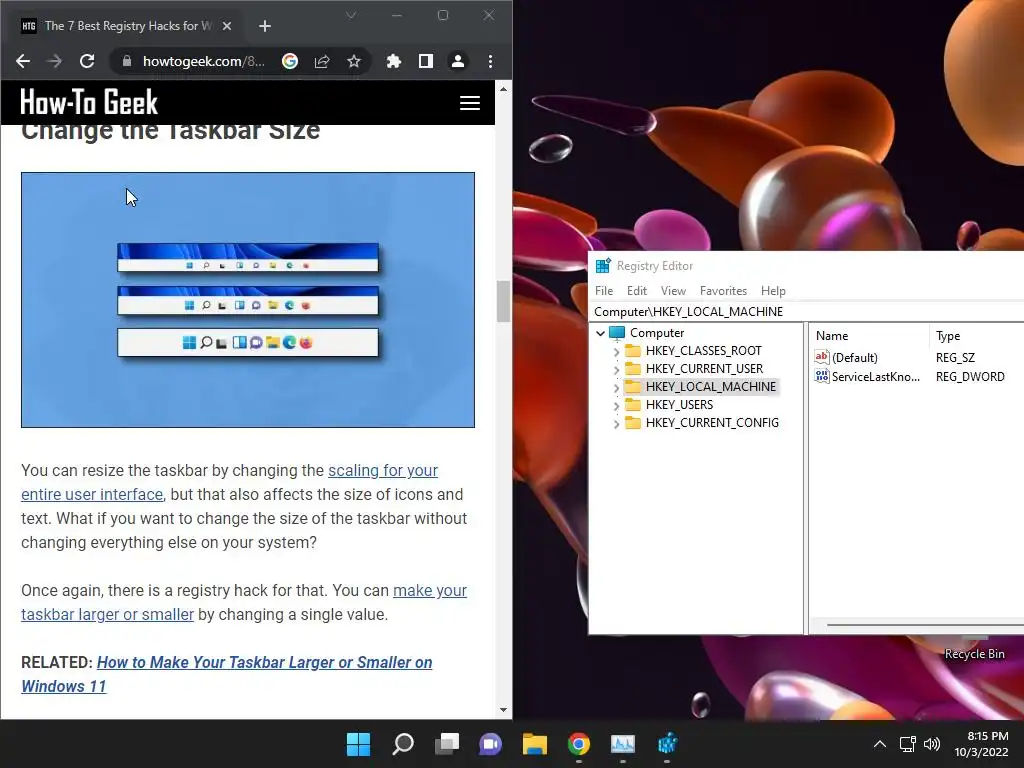Select HKEY_LOCAL_MACHINE key
The width and height of the screenshot is (1024, 768).
[711, 387]
